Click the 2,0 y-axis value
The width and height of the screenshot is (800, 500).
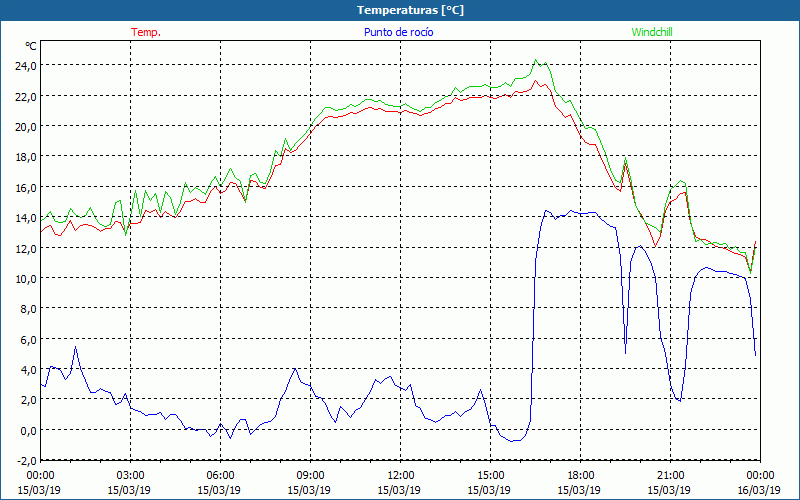[28, 399]
